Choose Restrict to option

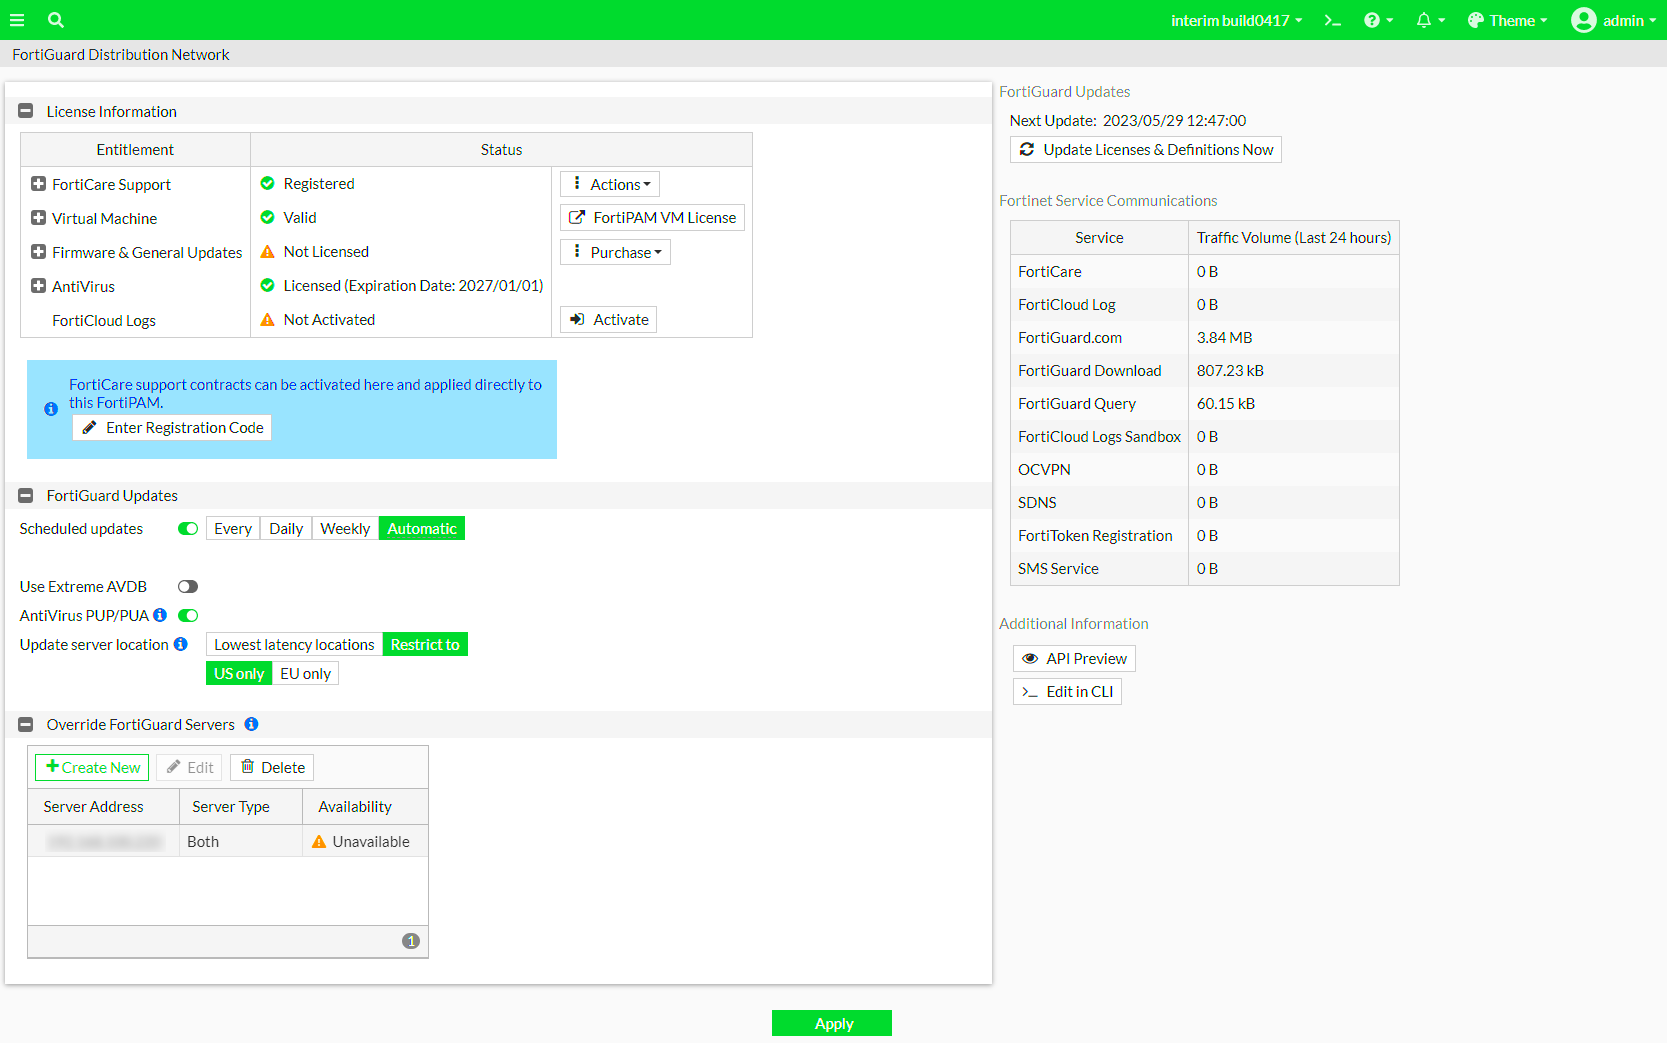pos(425,644)
